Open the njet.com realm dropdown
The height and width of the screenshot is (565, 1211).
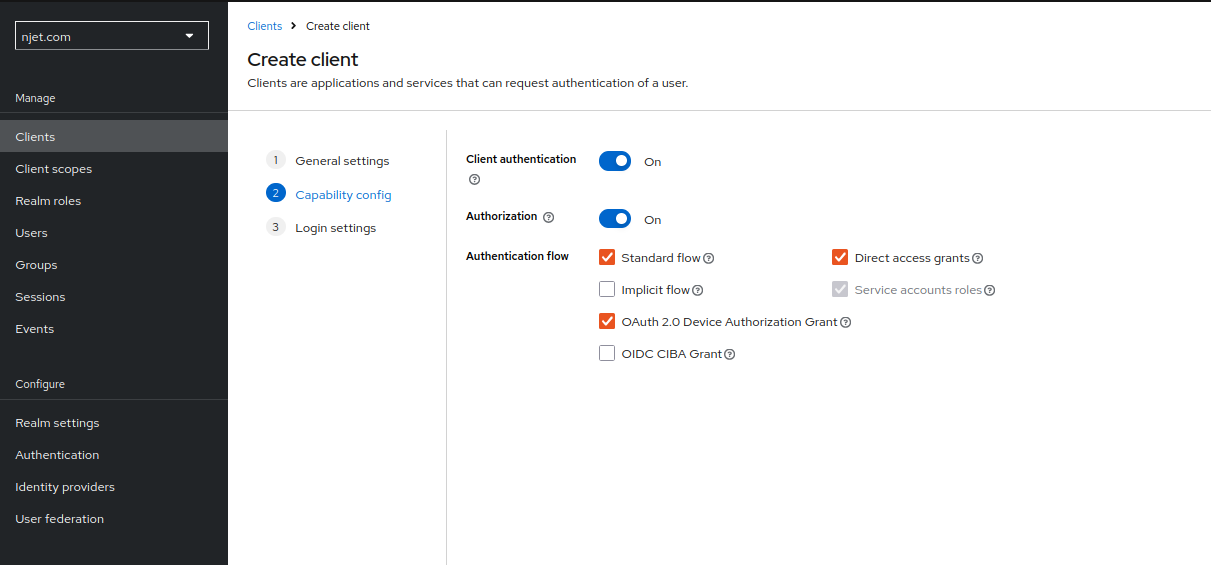(111, 37)
